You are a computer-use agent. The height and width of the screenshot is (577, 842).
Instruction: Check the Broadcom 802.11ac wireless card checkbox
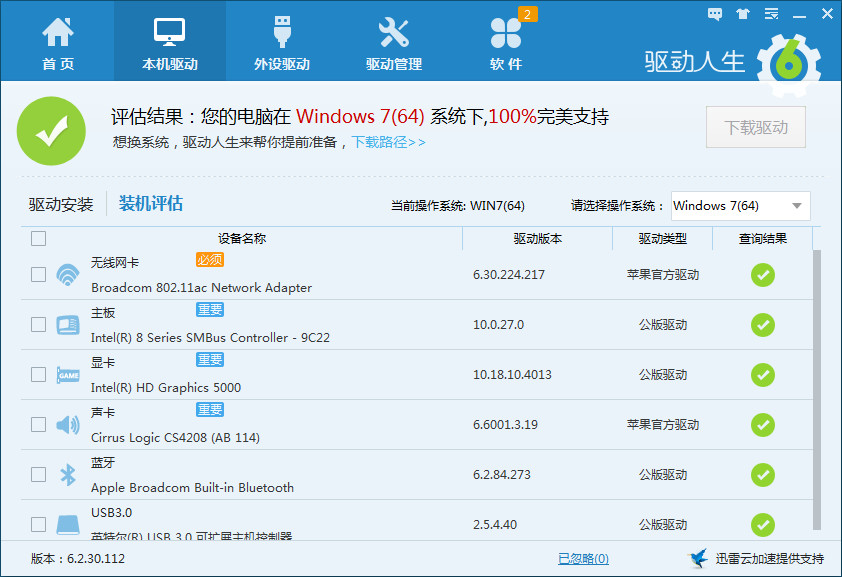37,274
